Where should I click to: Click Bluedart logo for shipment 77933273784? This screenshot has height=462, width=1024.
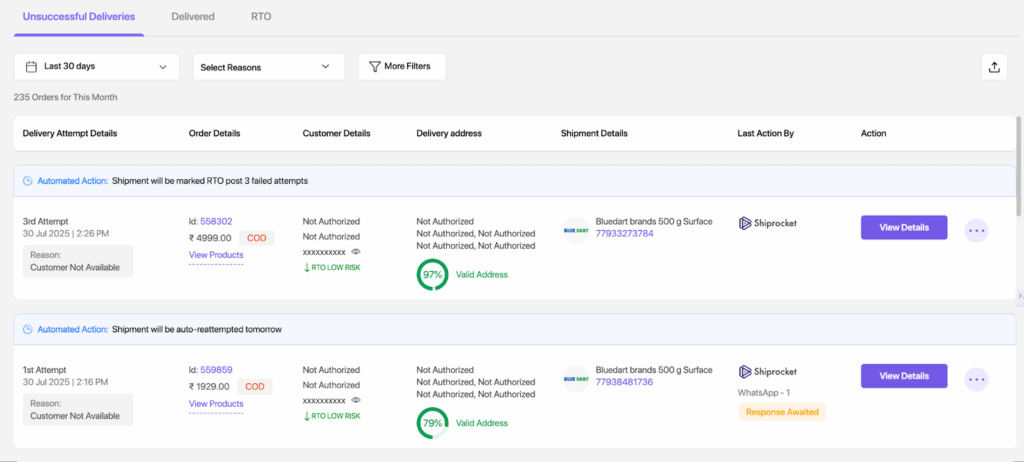click(575, 230)
